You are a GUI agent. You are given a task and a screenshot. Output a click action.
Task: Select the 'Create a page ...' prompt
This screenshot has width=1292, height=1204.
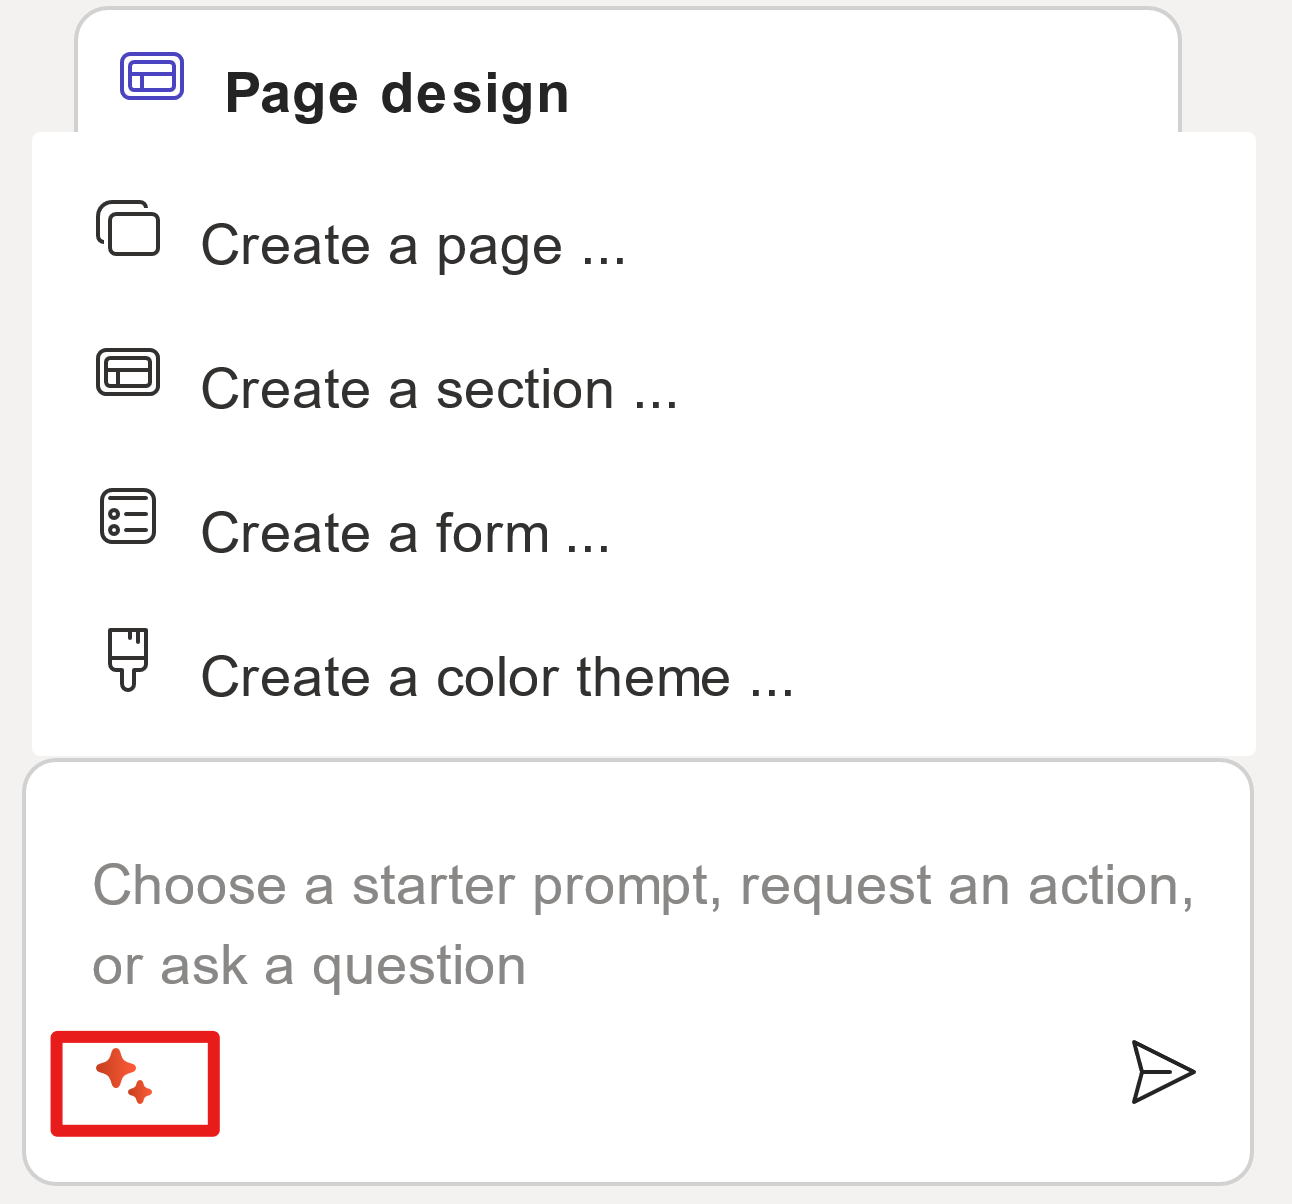click(x=413, y=246)
